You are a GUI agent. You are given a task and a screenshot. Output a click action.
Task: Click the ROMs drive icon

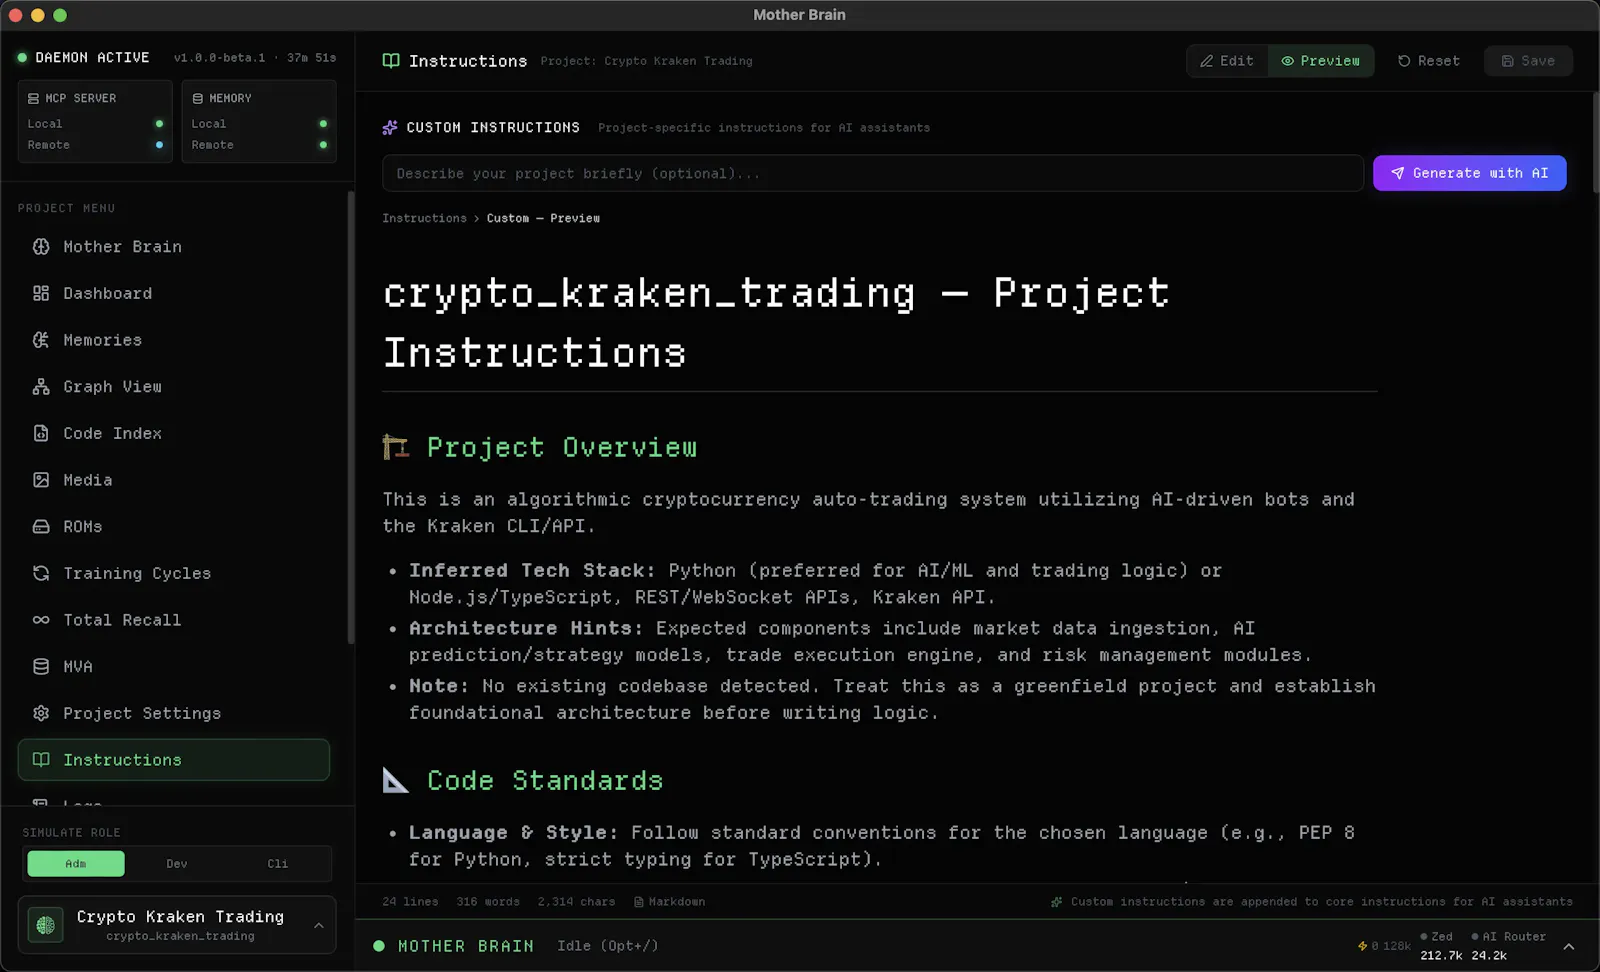coord(41,527)
